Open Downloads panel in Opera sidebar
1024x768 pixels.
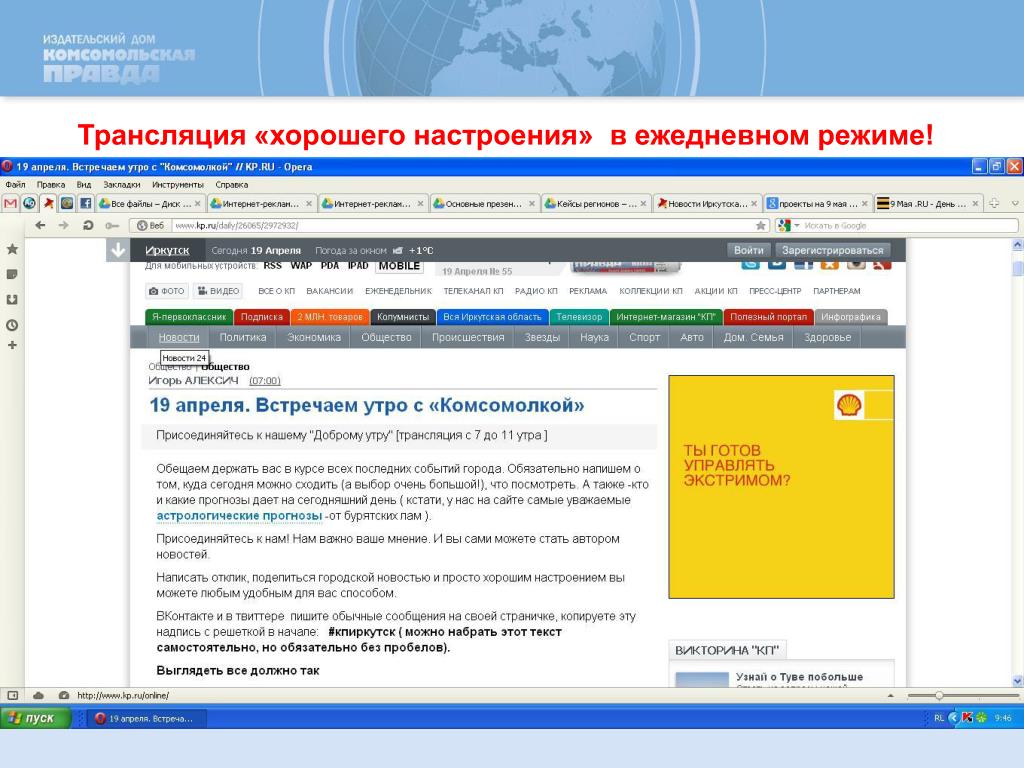pos(12,300)
